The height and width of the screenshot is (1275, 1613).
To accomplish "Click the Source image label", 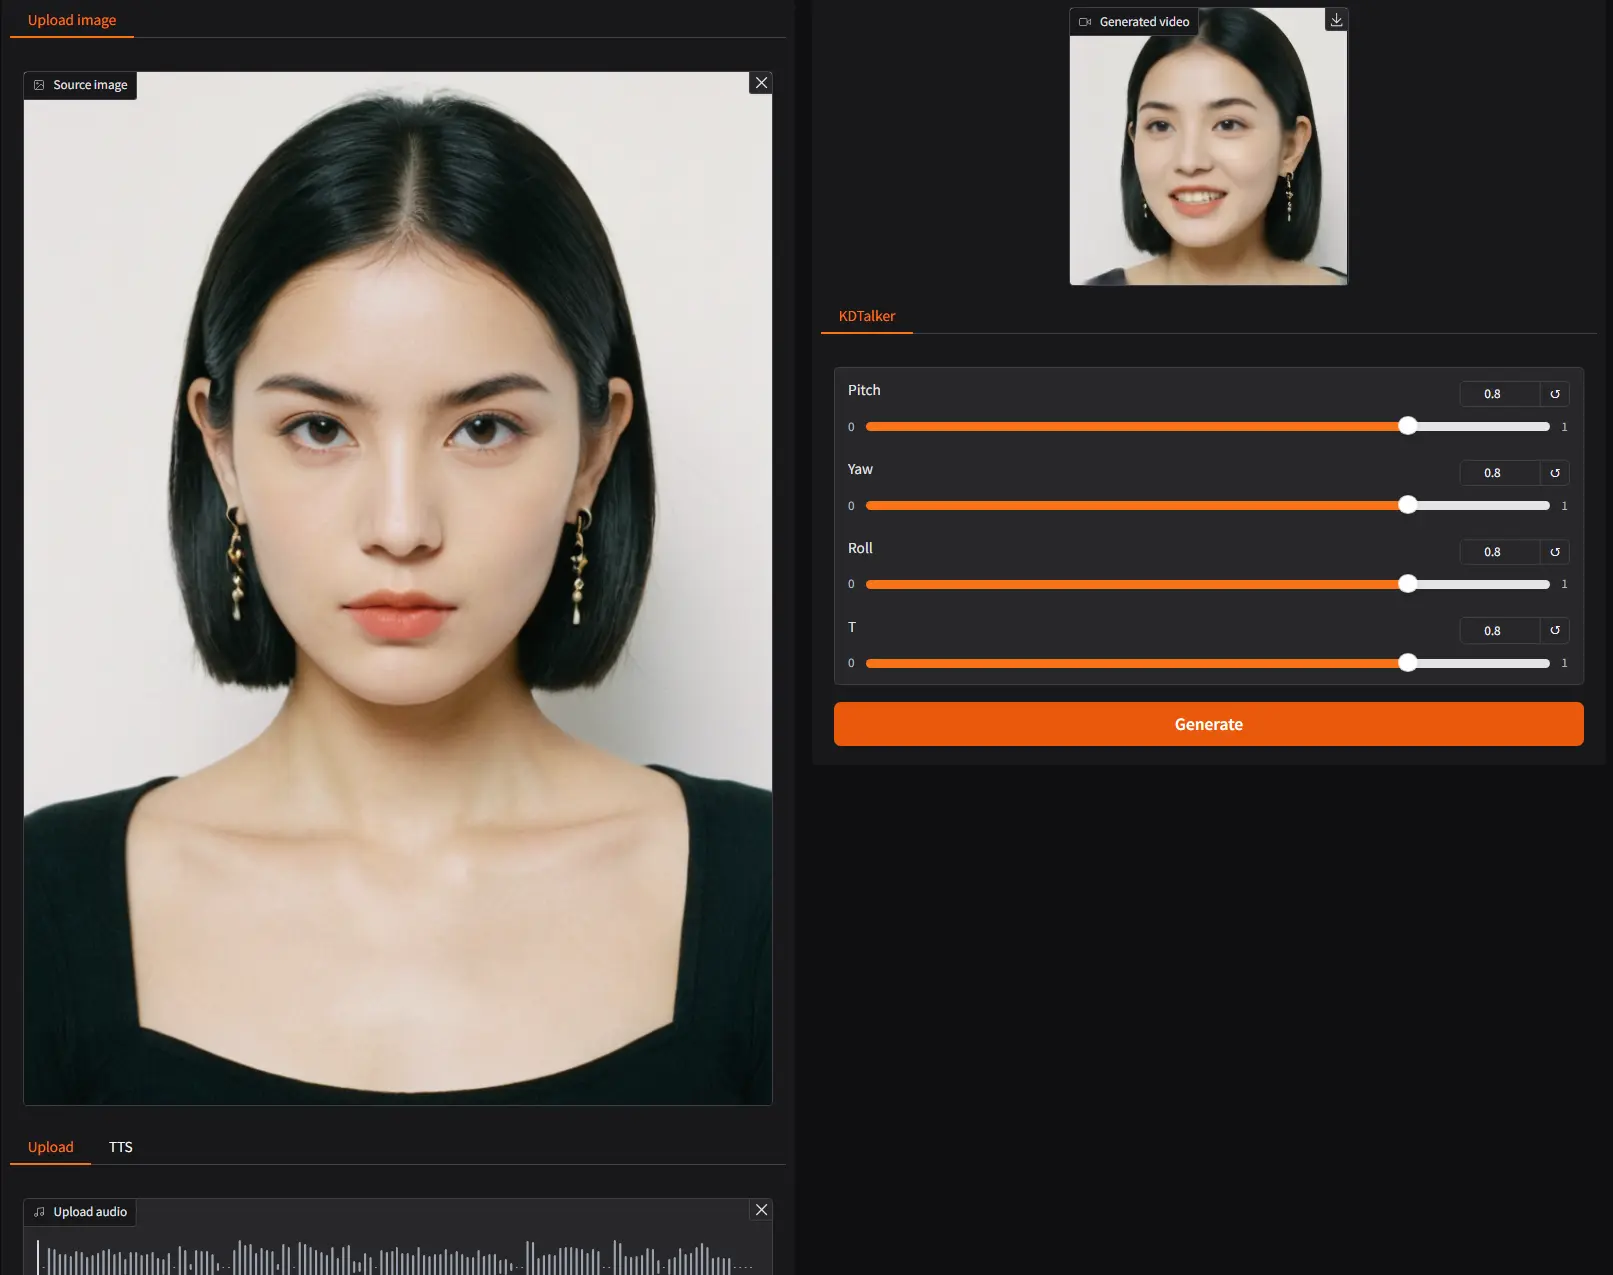I will click(81, 85).
